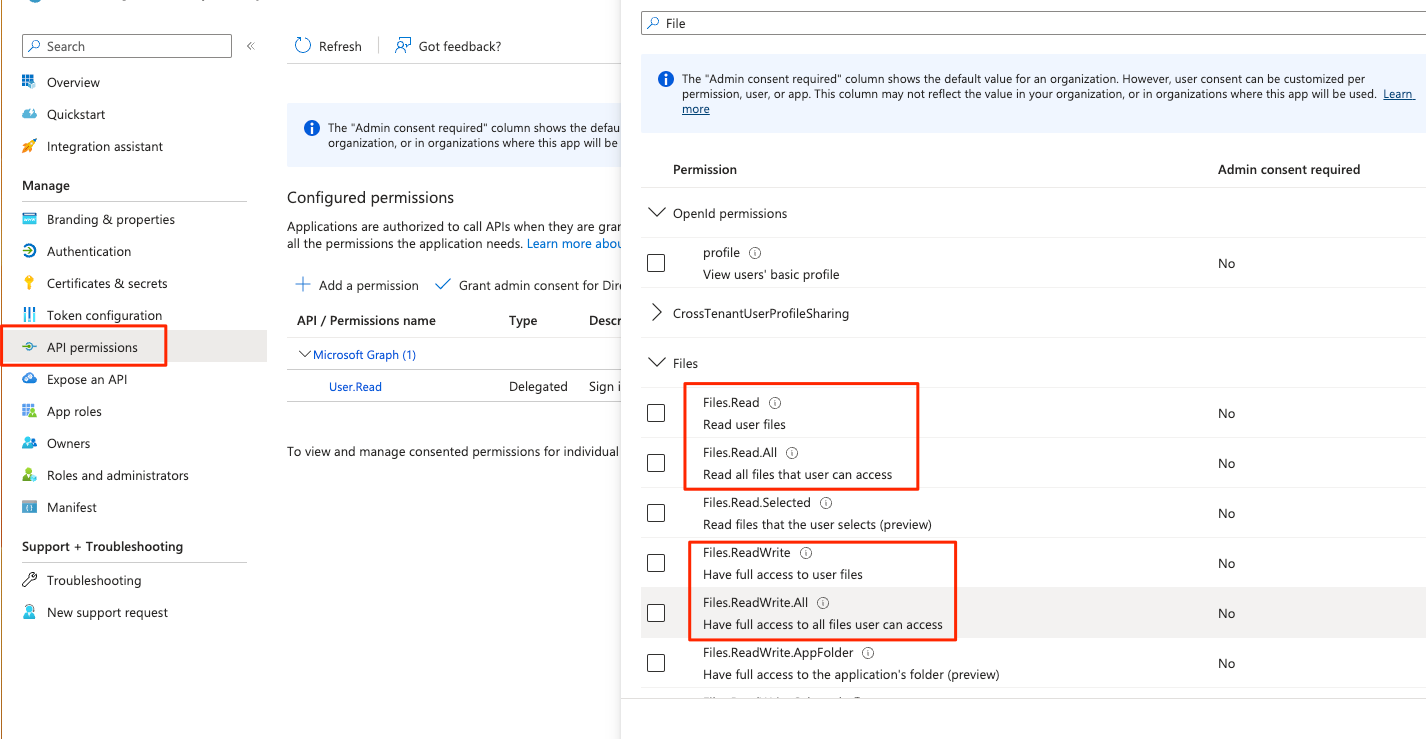Check the Files.ReadWrite permission checkbox
Image resolution: width=1426 pixels, height=739 pixels.
click(656, 562)
